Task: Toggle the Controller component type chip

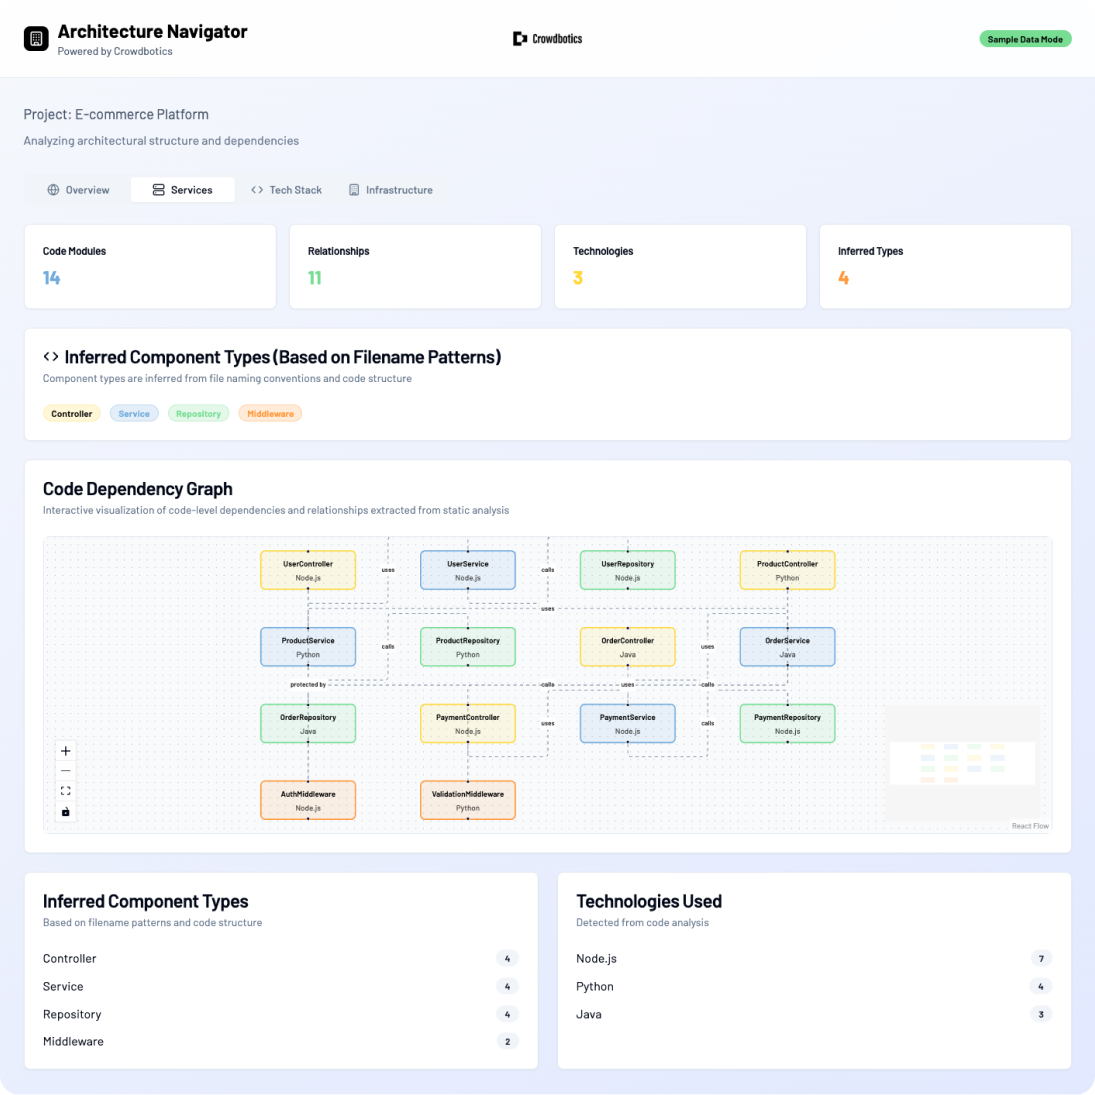Action: coord(71,413)
